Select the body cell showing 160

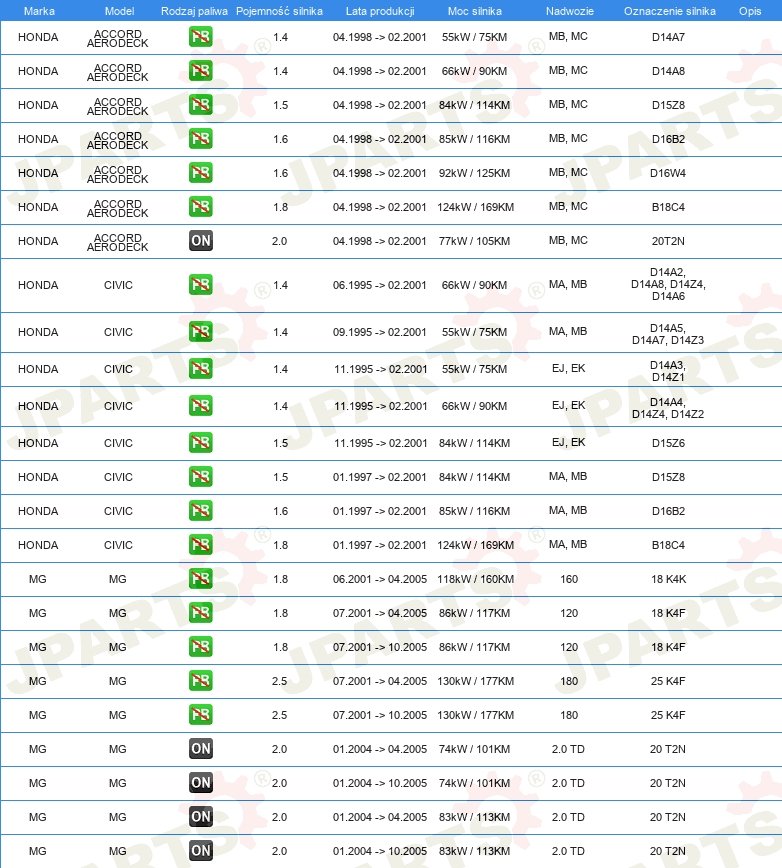coord(569,580)
